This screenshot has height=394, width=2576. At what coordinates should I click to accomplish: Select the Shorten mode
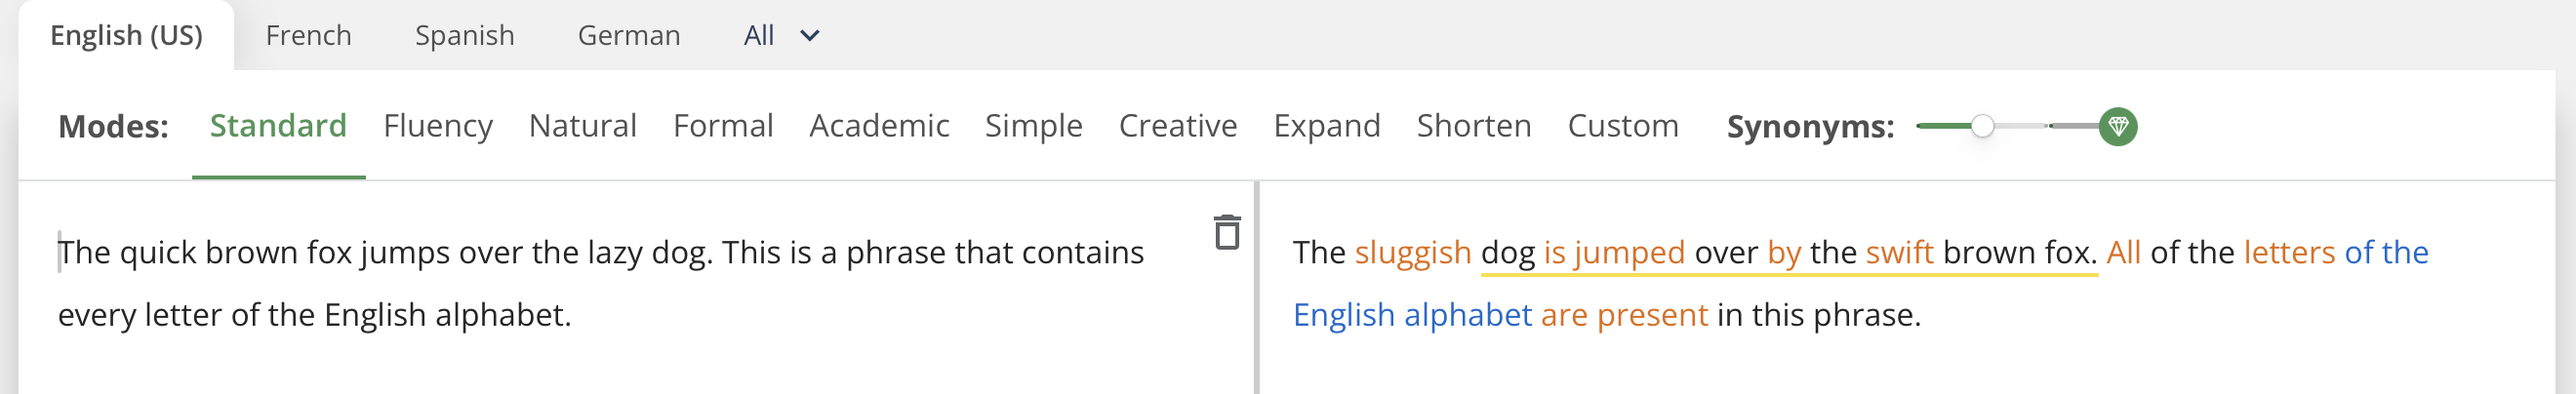pos(1473,127)
